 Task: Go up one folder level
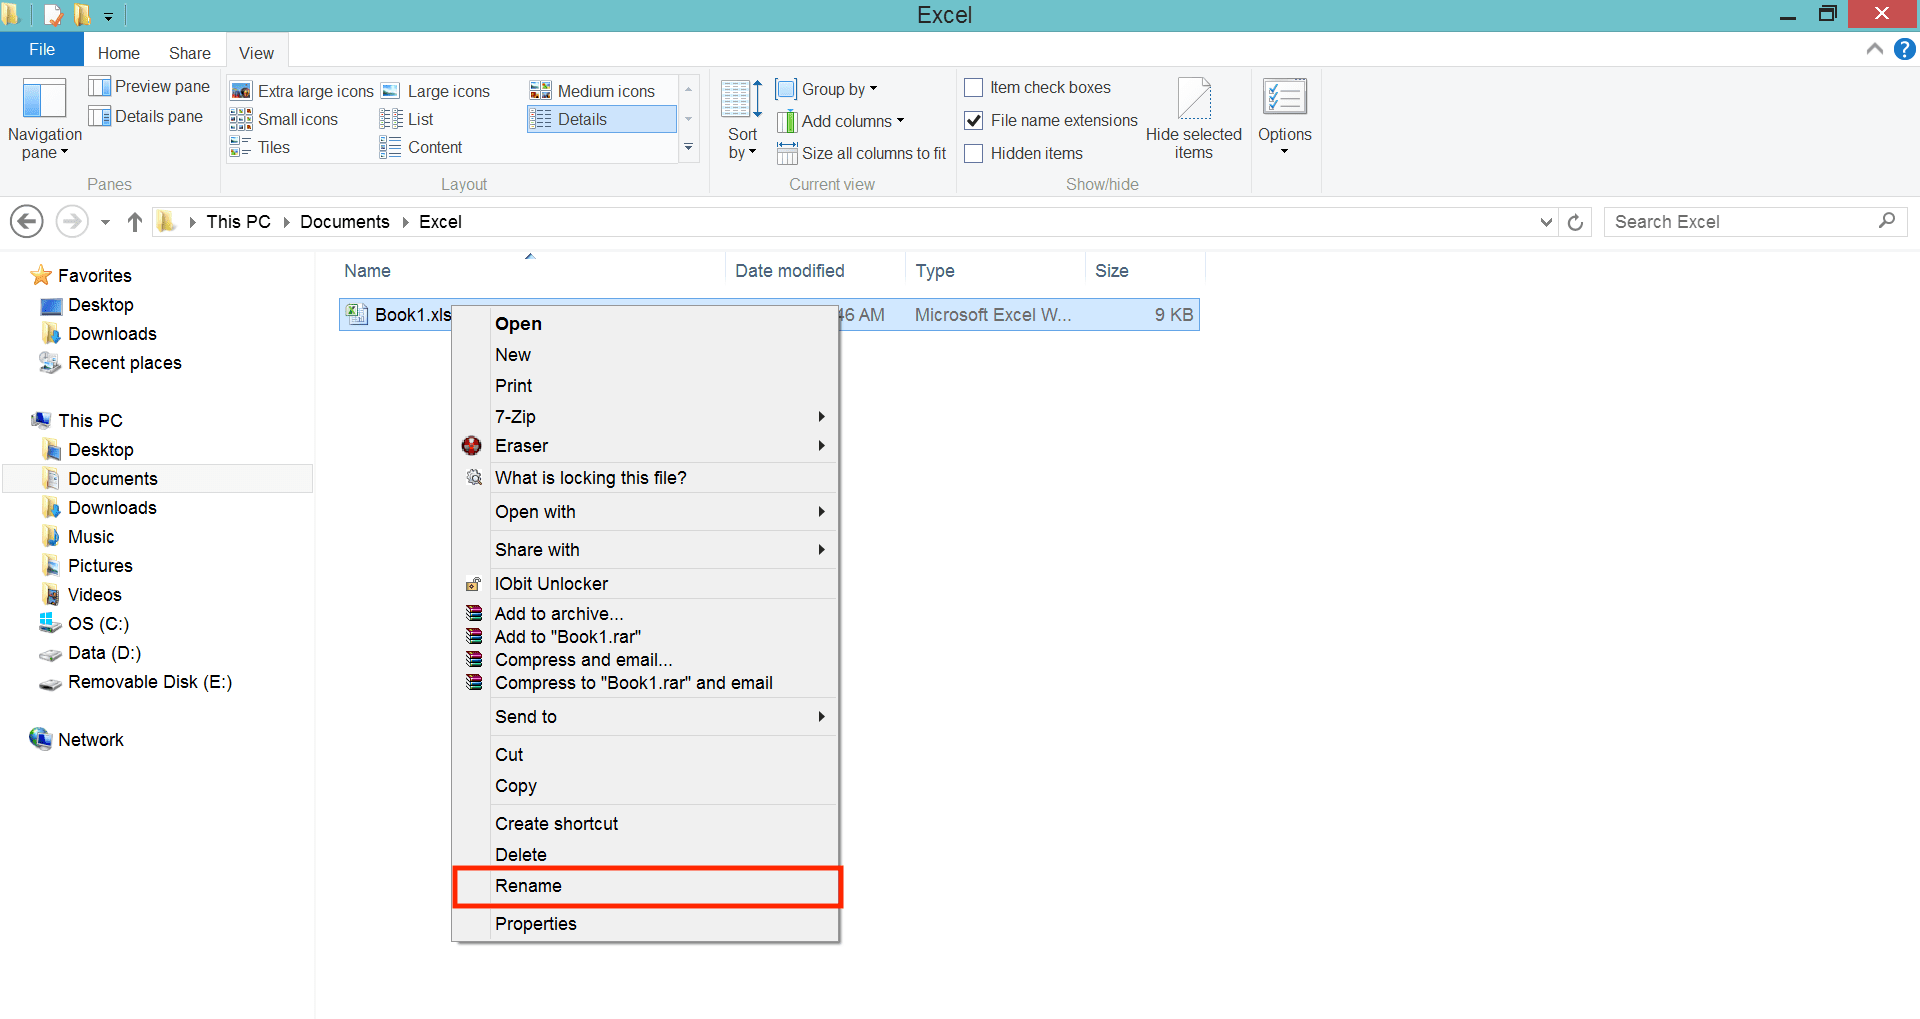point(135,222)
